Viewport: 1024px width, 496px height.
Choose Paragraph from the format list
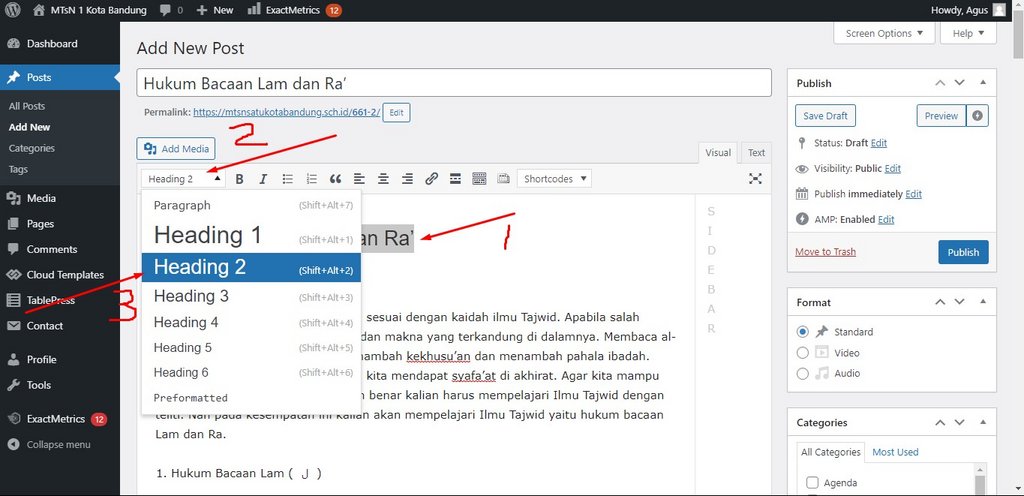click(251, 205)
